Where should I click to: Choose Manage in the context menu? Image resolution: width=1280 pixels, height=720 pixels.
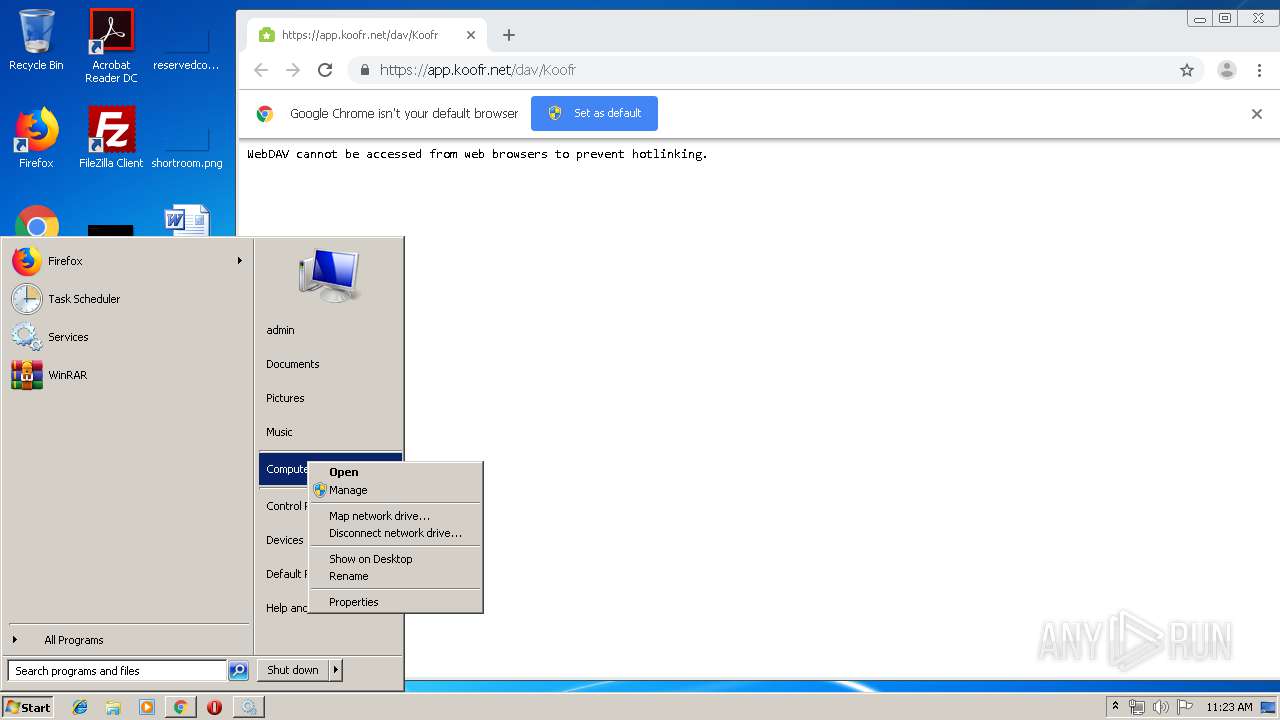pyautogui.click(x=395, y=490)
